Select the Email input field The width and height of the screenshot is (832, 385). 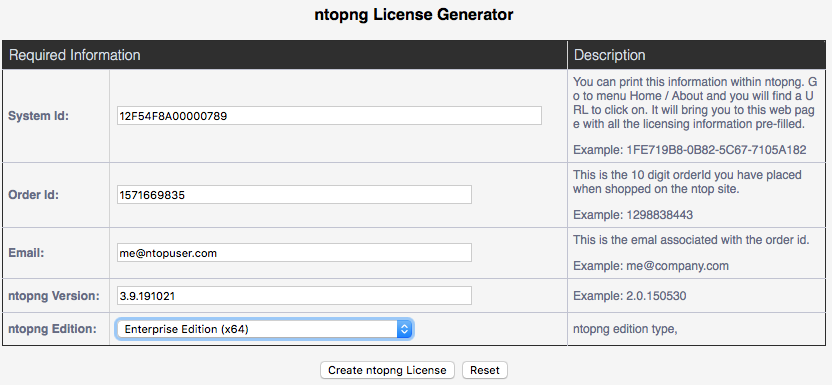pyautogui.click(x=294, y=253)
